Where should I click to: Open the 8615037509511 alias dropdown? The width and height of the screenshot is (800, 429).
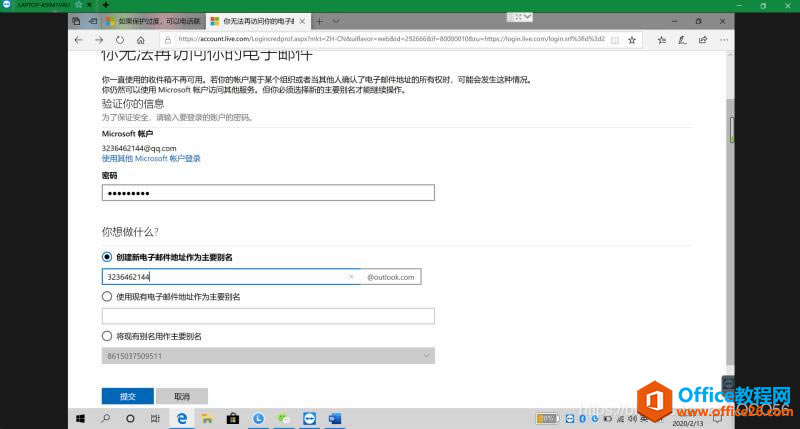pyautogui.click(x=268, y=356)
